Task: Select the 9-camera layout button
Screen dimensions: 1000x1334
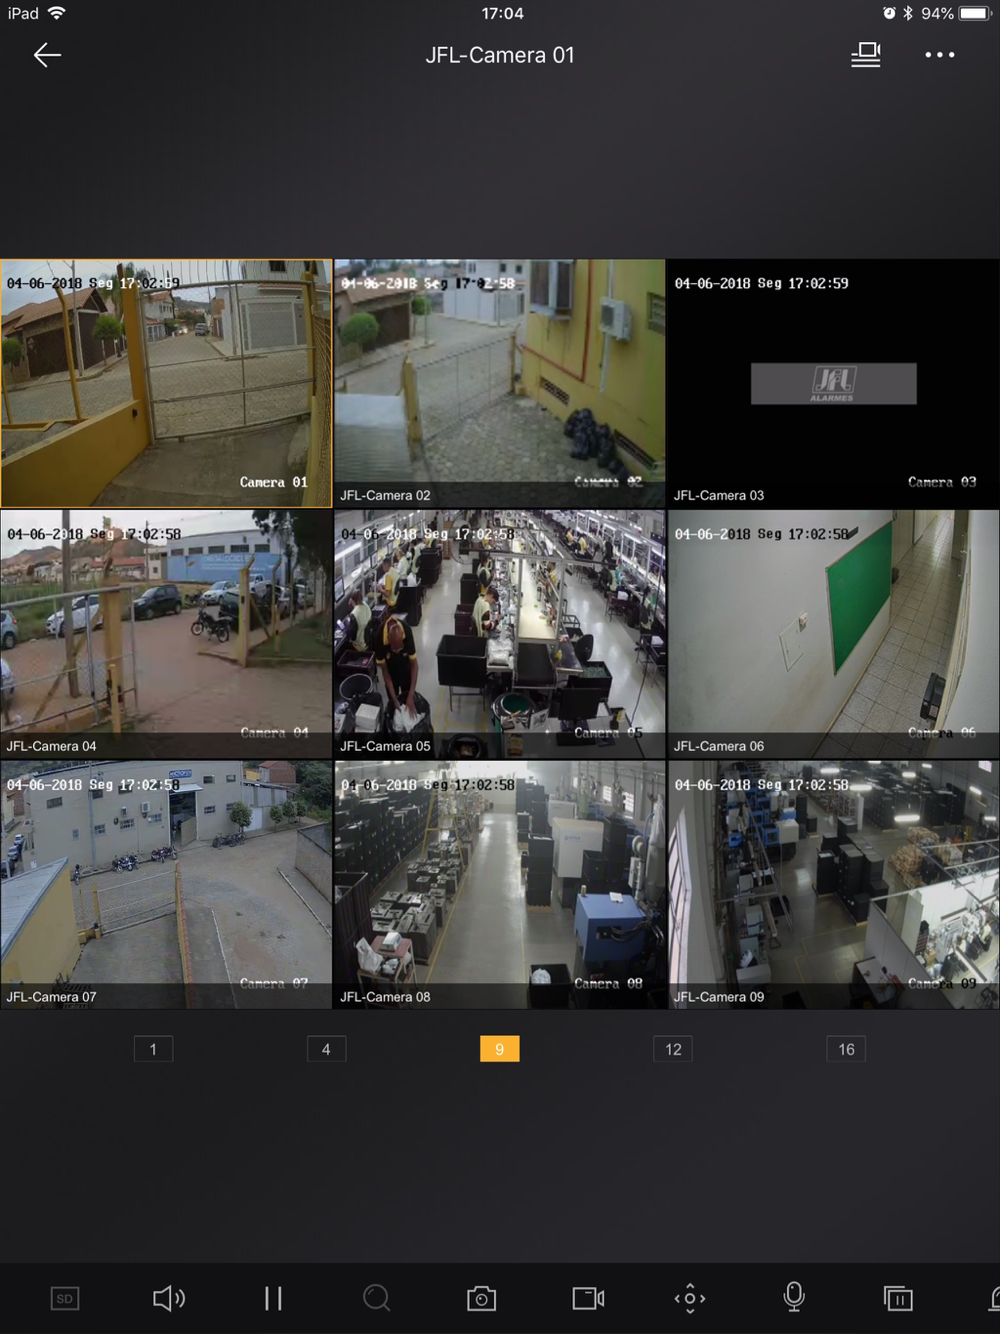Action: pyautogui.click(x=499, y=1049)
